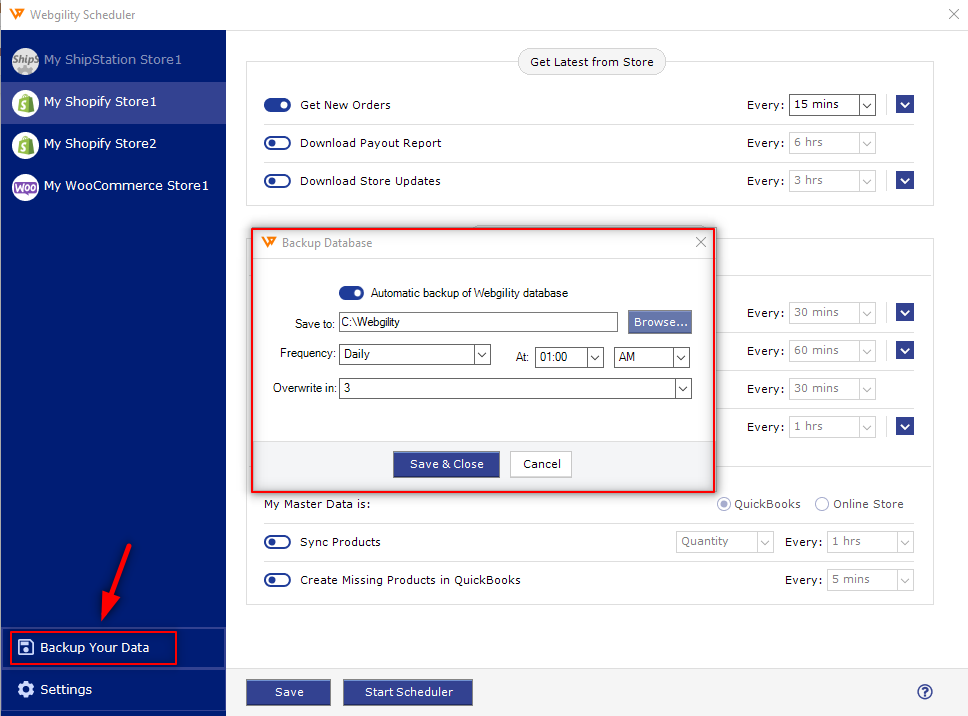Click the Webgility logo in title bar

[17, 14]
